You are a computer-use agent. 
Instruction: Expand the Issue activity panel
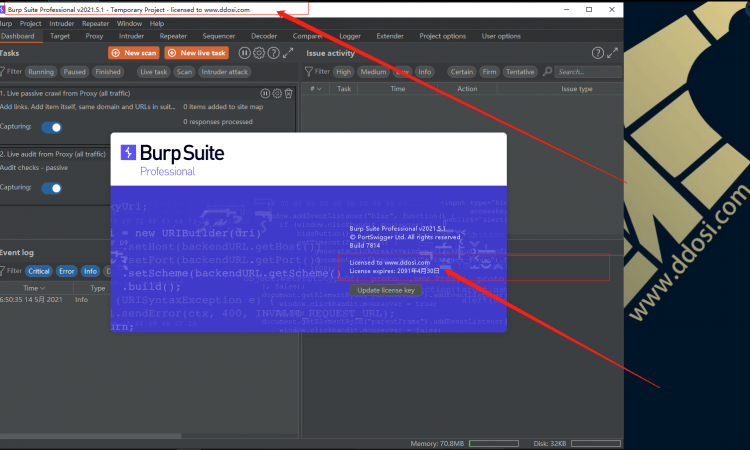[612, 53]
